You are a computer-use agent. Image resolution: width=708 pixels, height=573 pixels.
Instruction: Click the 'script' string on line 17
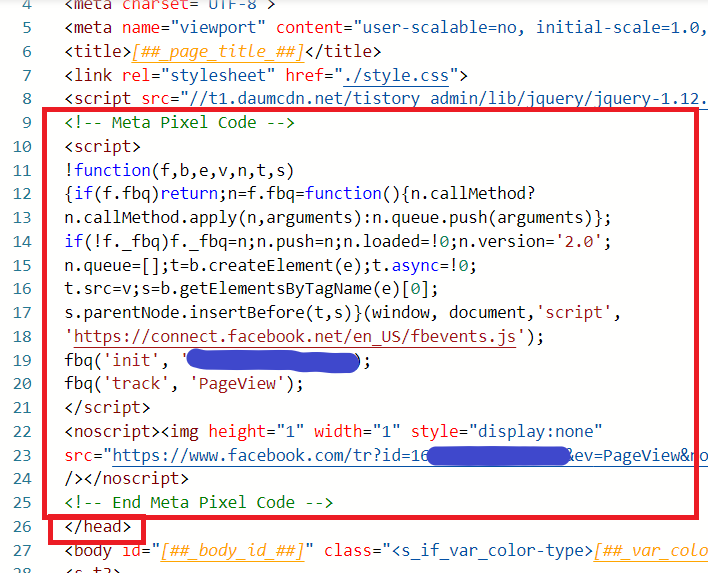(x=573, y=312)
